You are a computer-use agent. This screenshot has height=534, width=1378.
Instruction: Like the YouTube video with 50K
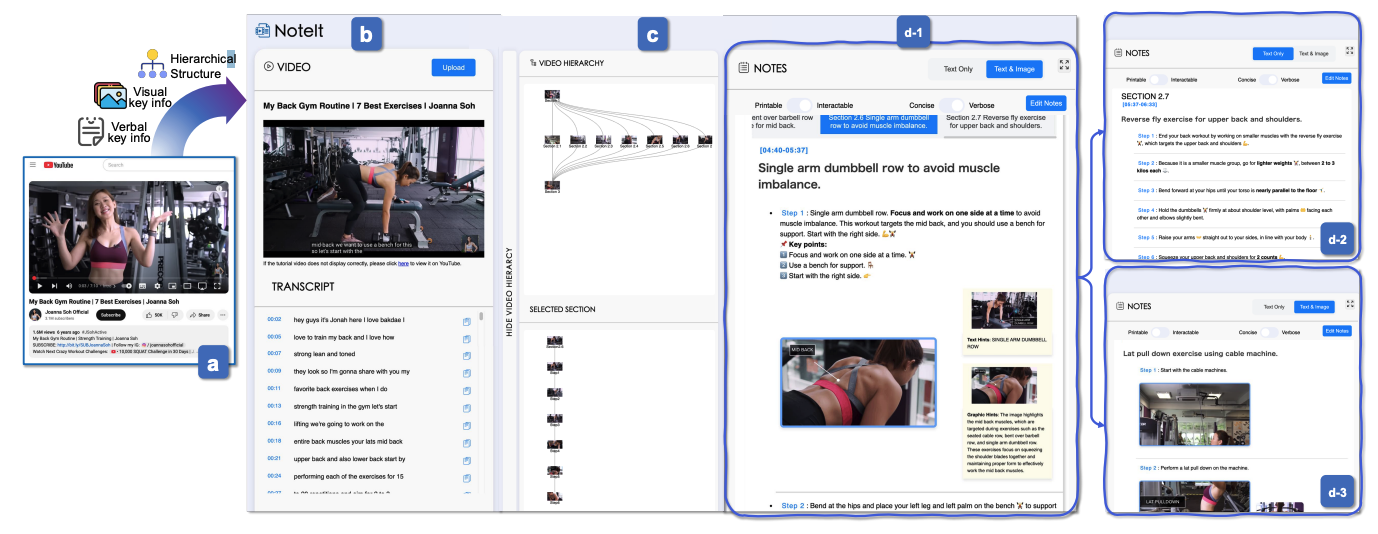(x=157, y=314)
